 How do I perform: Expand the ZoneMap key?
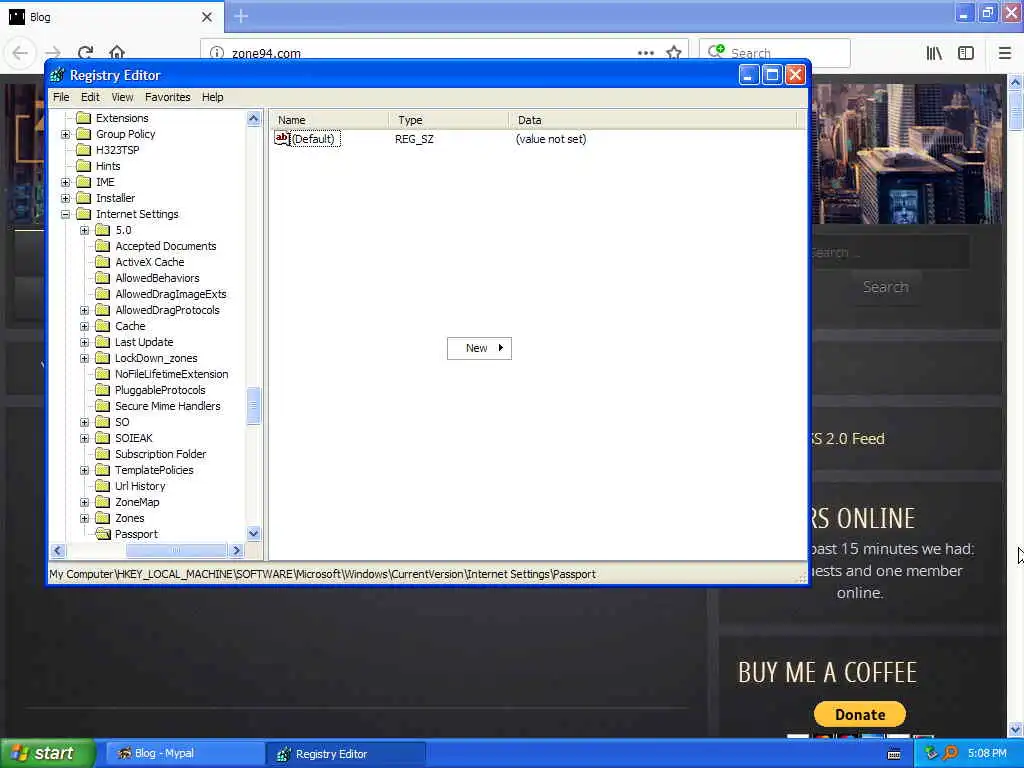[84, 502]
